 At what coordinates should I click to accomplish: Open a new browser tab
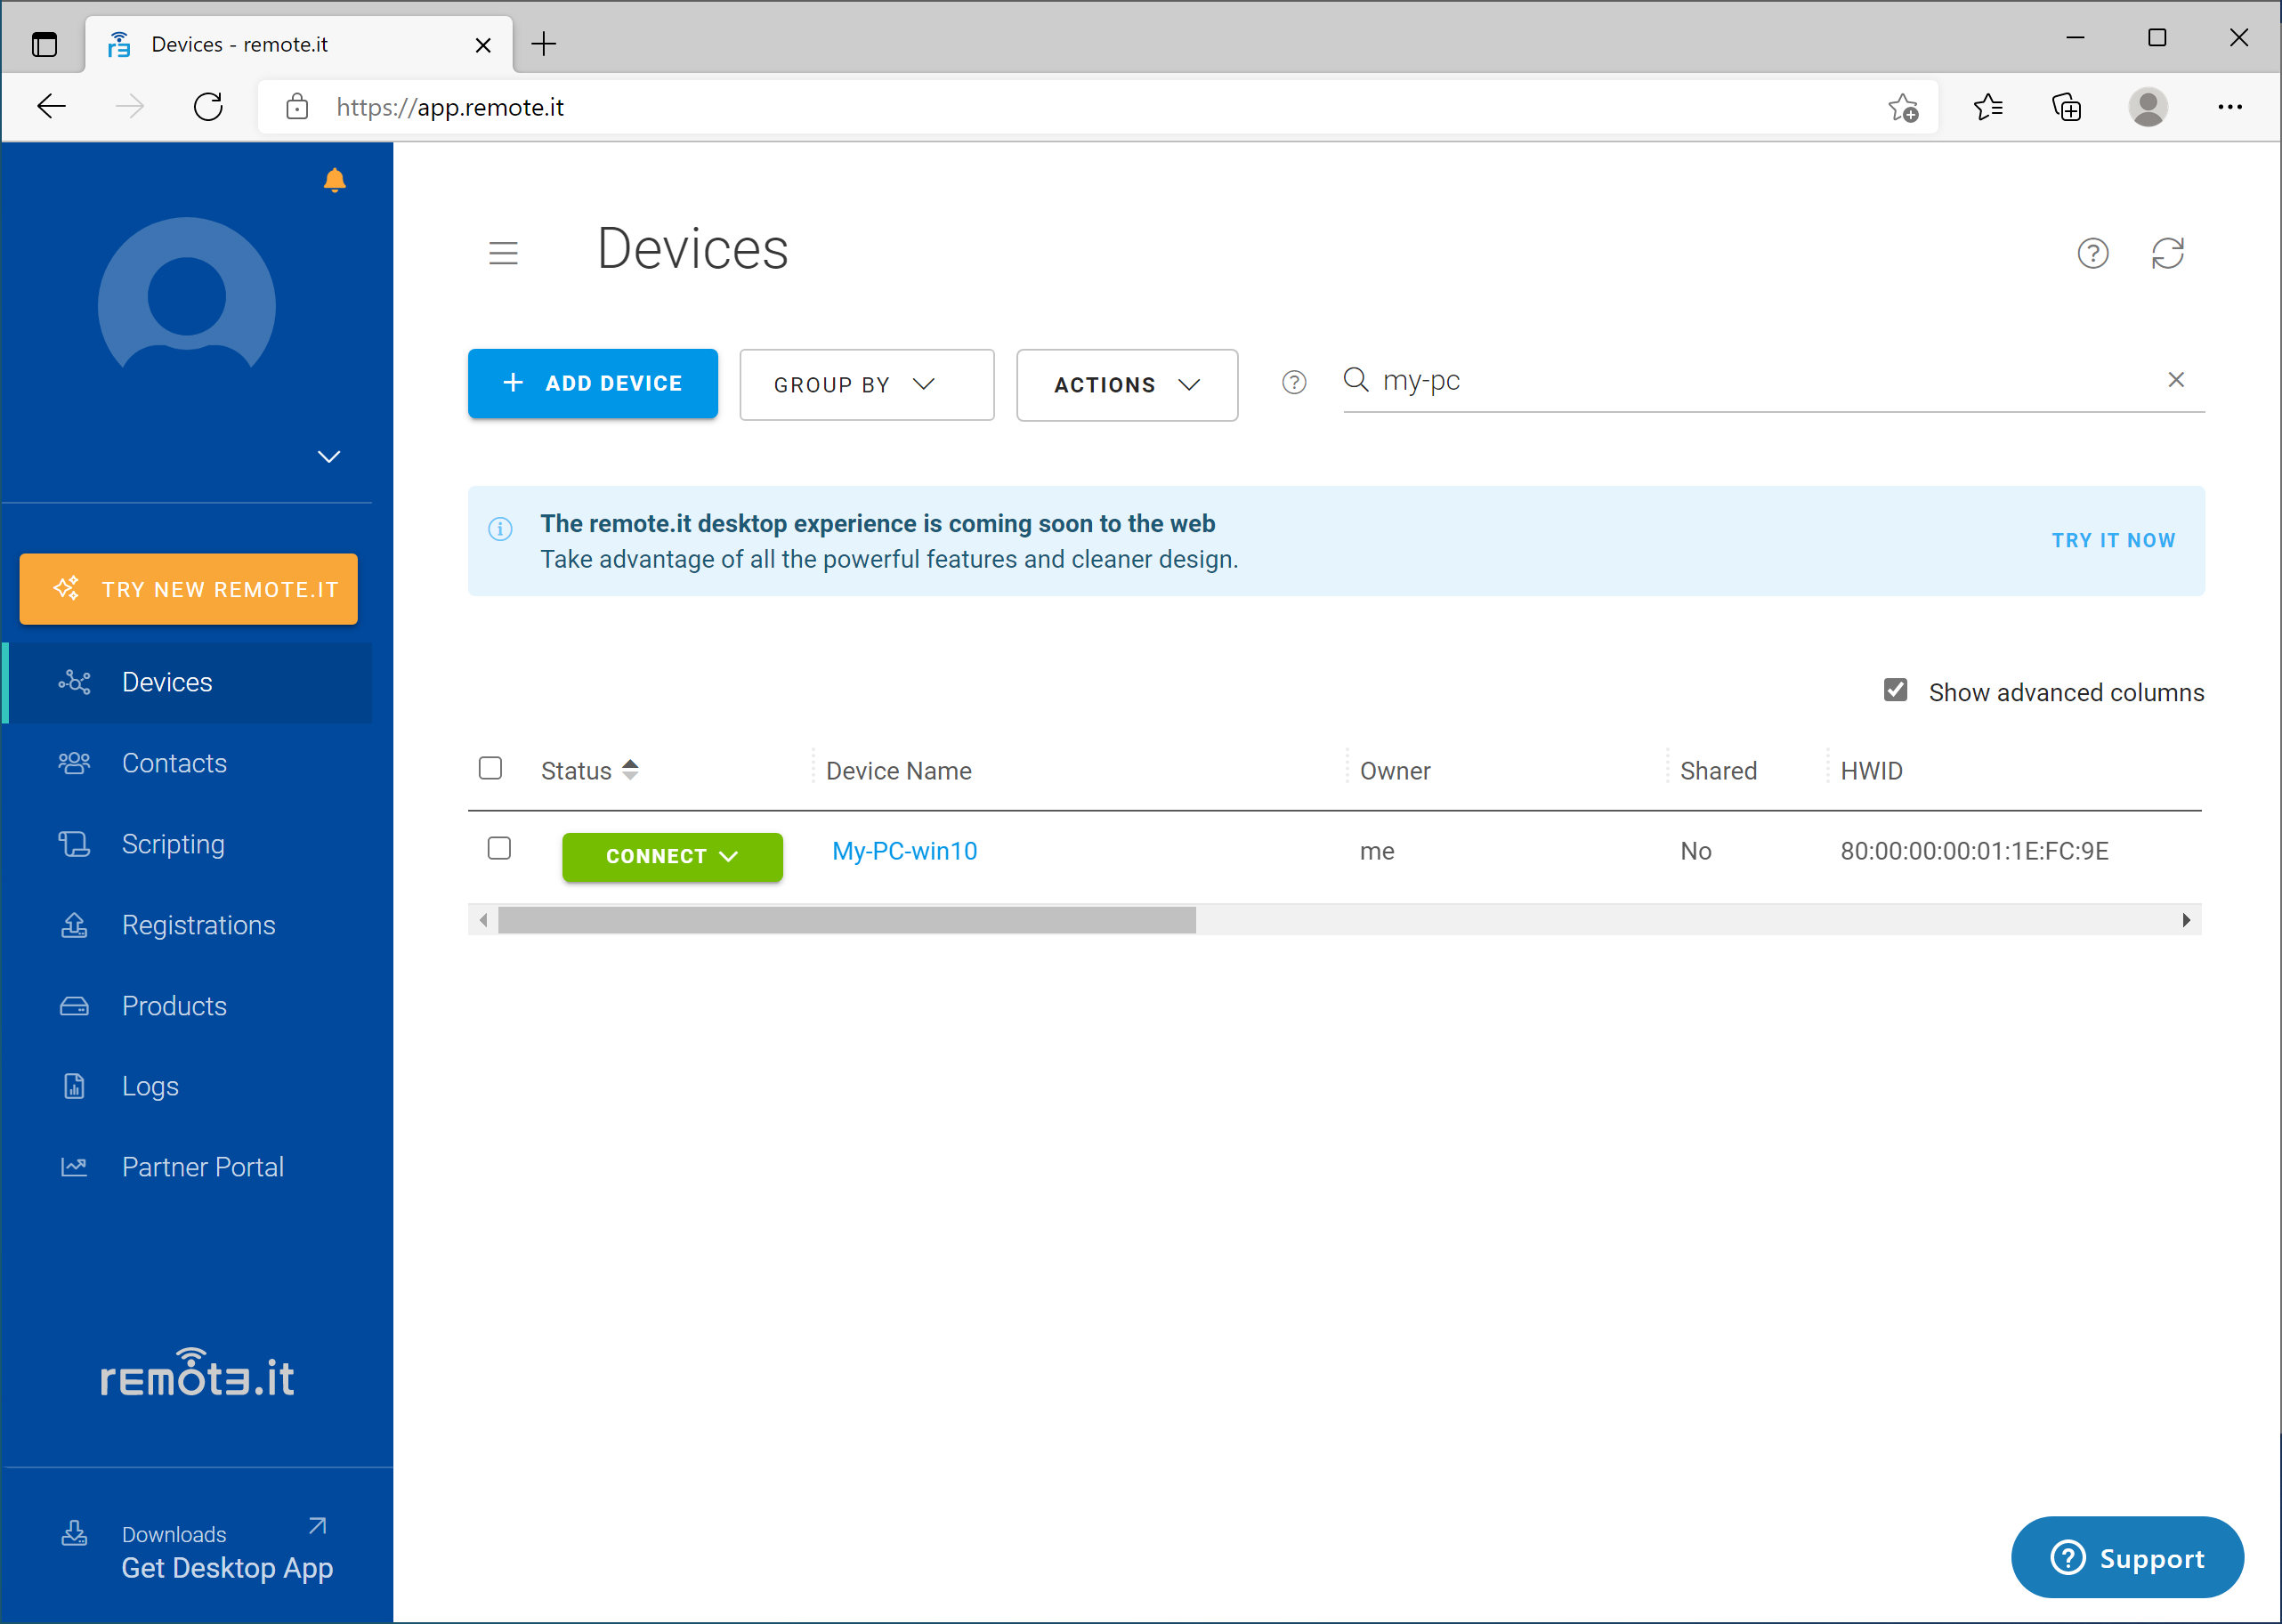point(543,44)
